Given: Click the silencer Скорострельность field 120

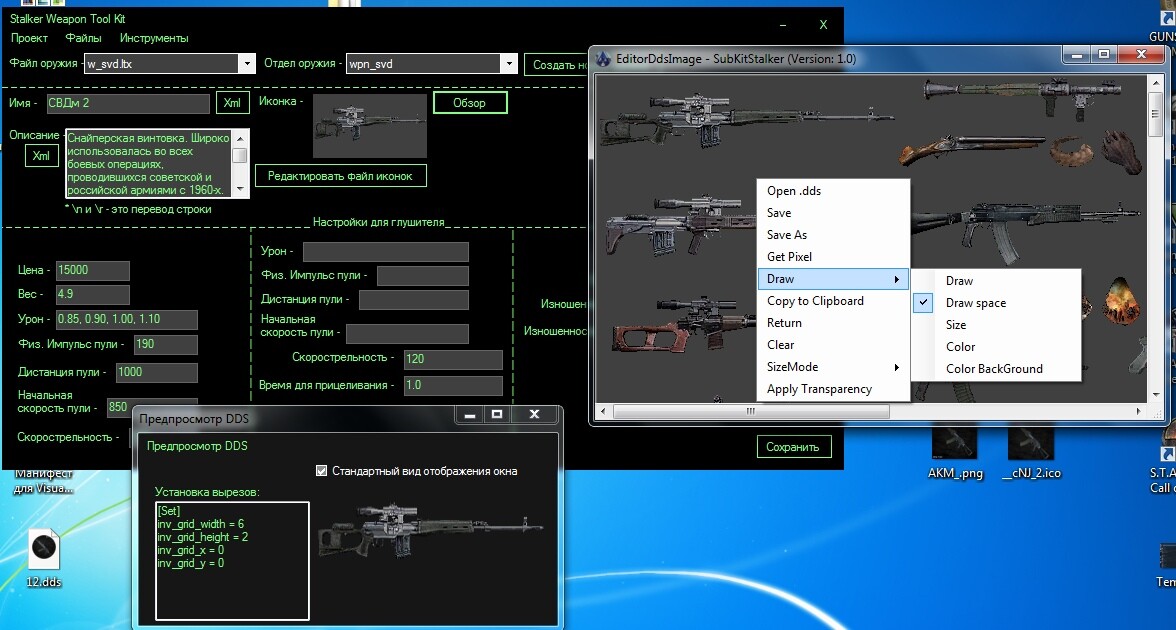Looking at the screenshot, I should (453, 358).
